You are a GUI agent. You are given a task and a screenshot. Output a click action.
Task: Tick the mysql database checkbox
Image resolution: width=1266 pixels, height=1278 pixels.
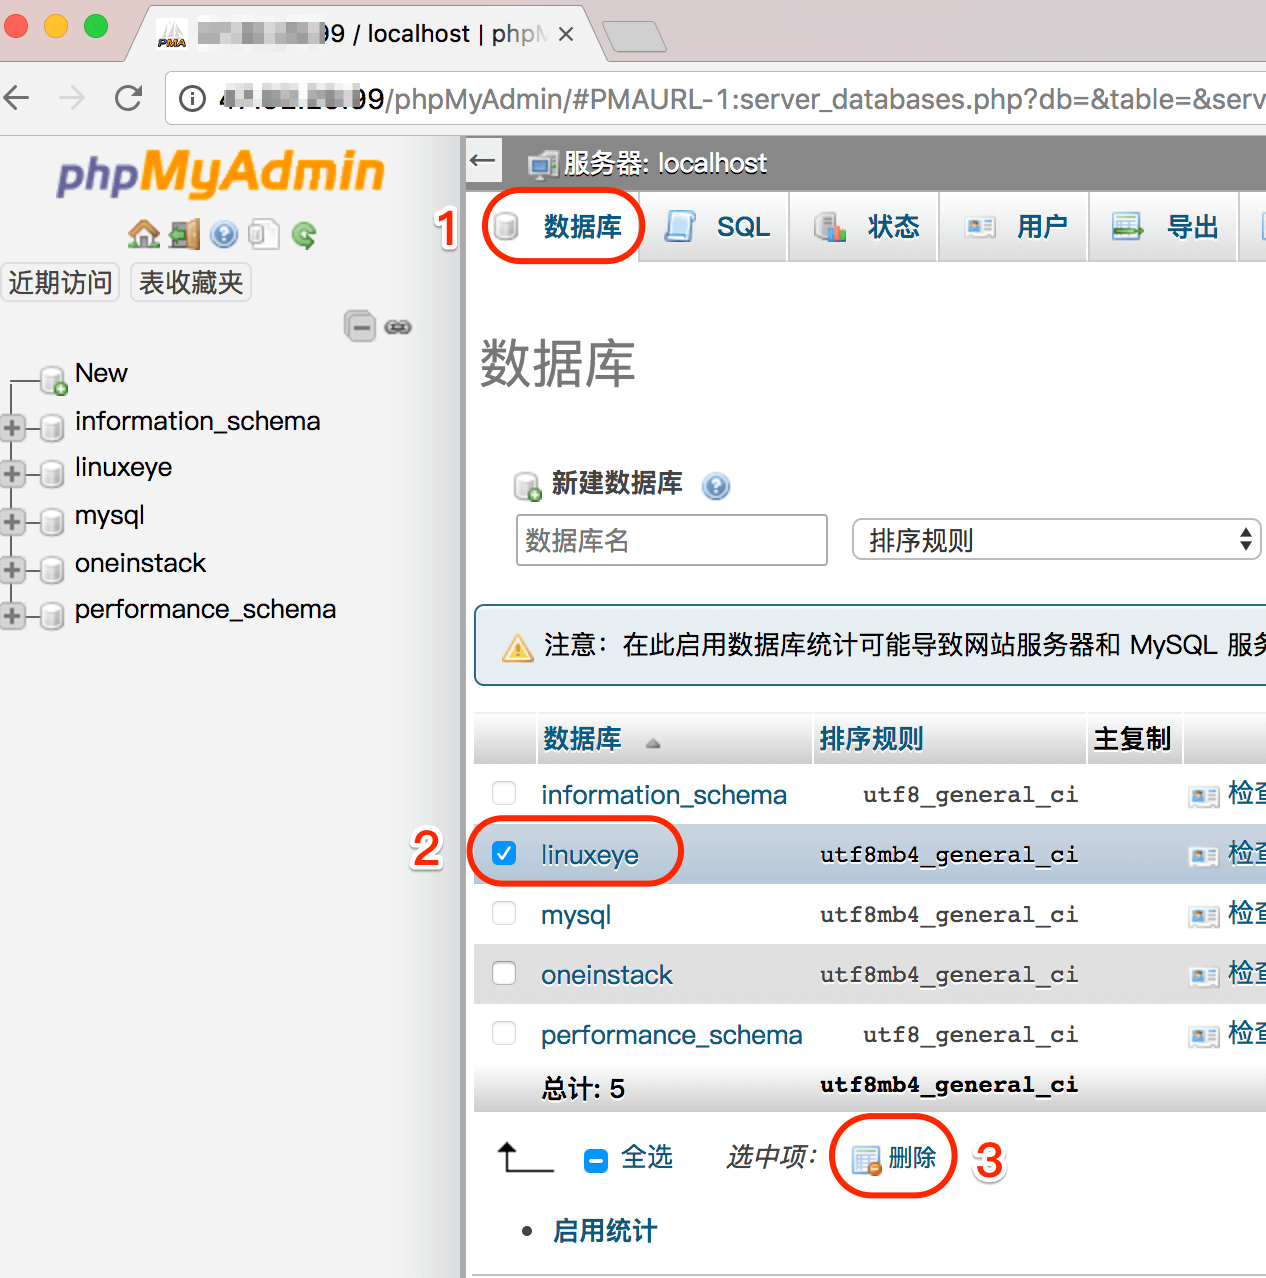pyautogui.click(x=504, y=913)
